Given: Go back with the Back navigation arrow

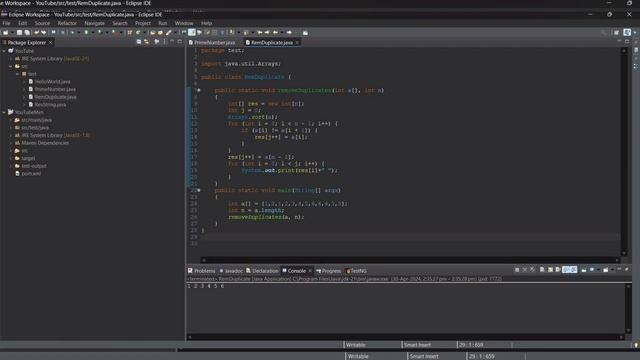Looking at the screenshot, I should 276,32.
